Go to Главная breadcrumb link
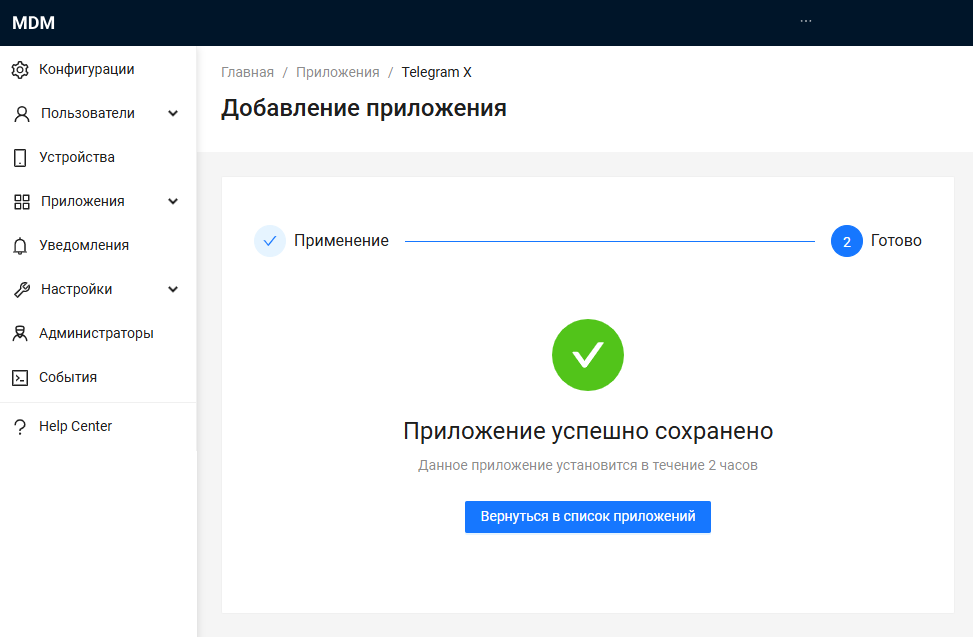The image size is (973, 637). coord(247,72)
